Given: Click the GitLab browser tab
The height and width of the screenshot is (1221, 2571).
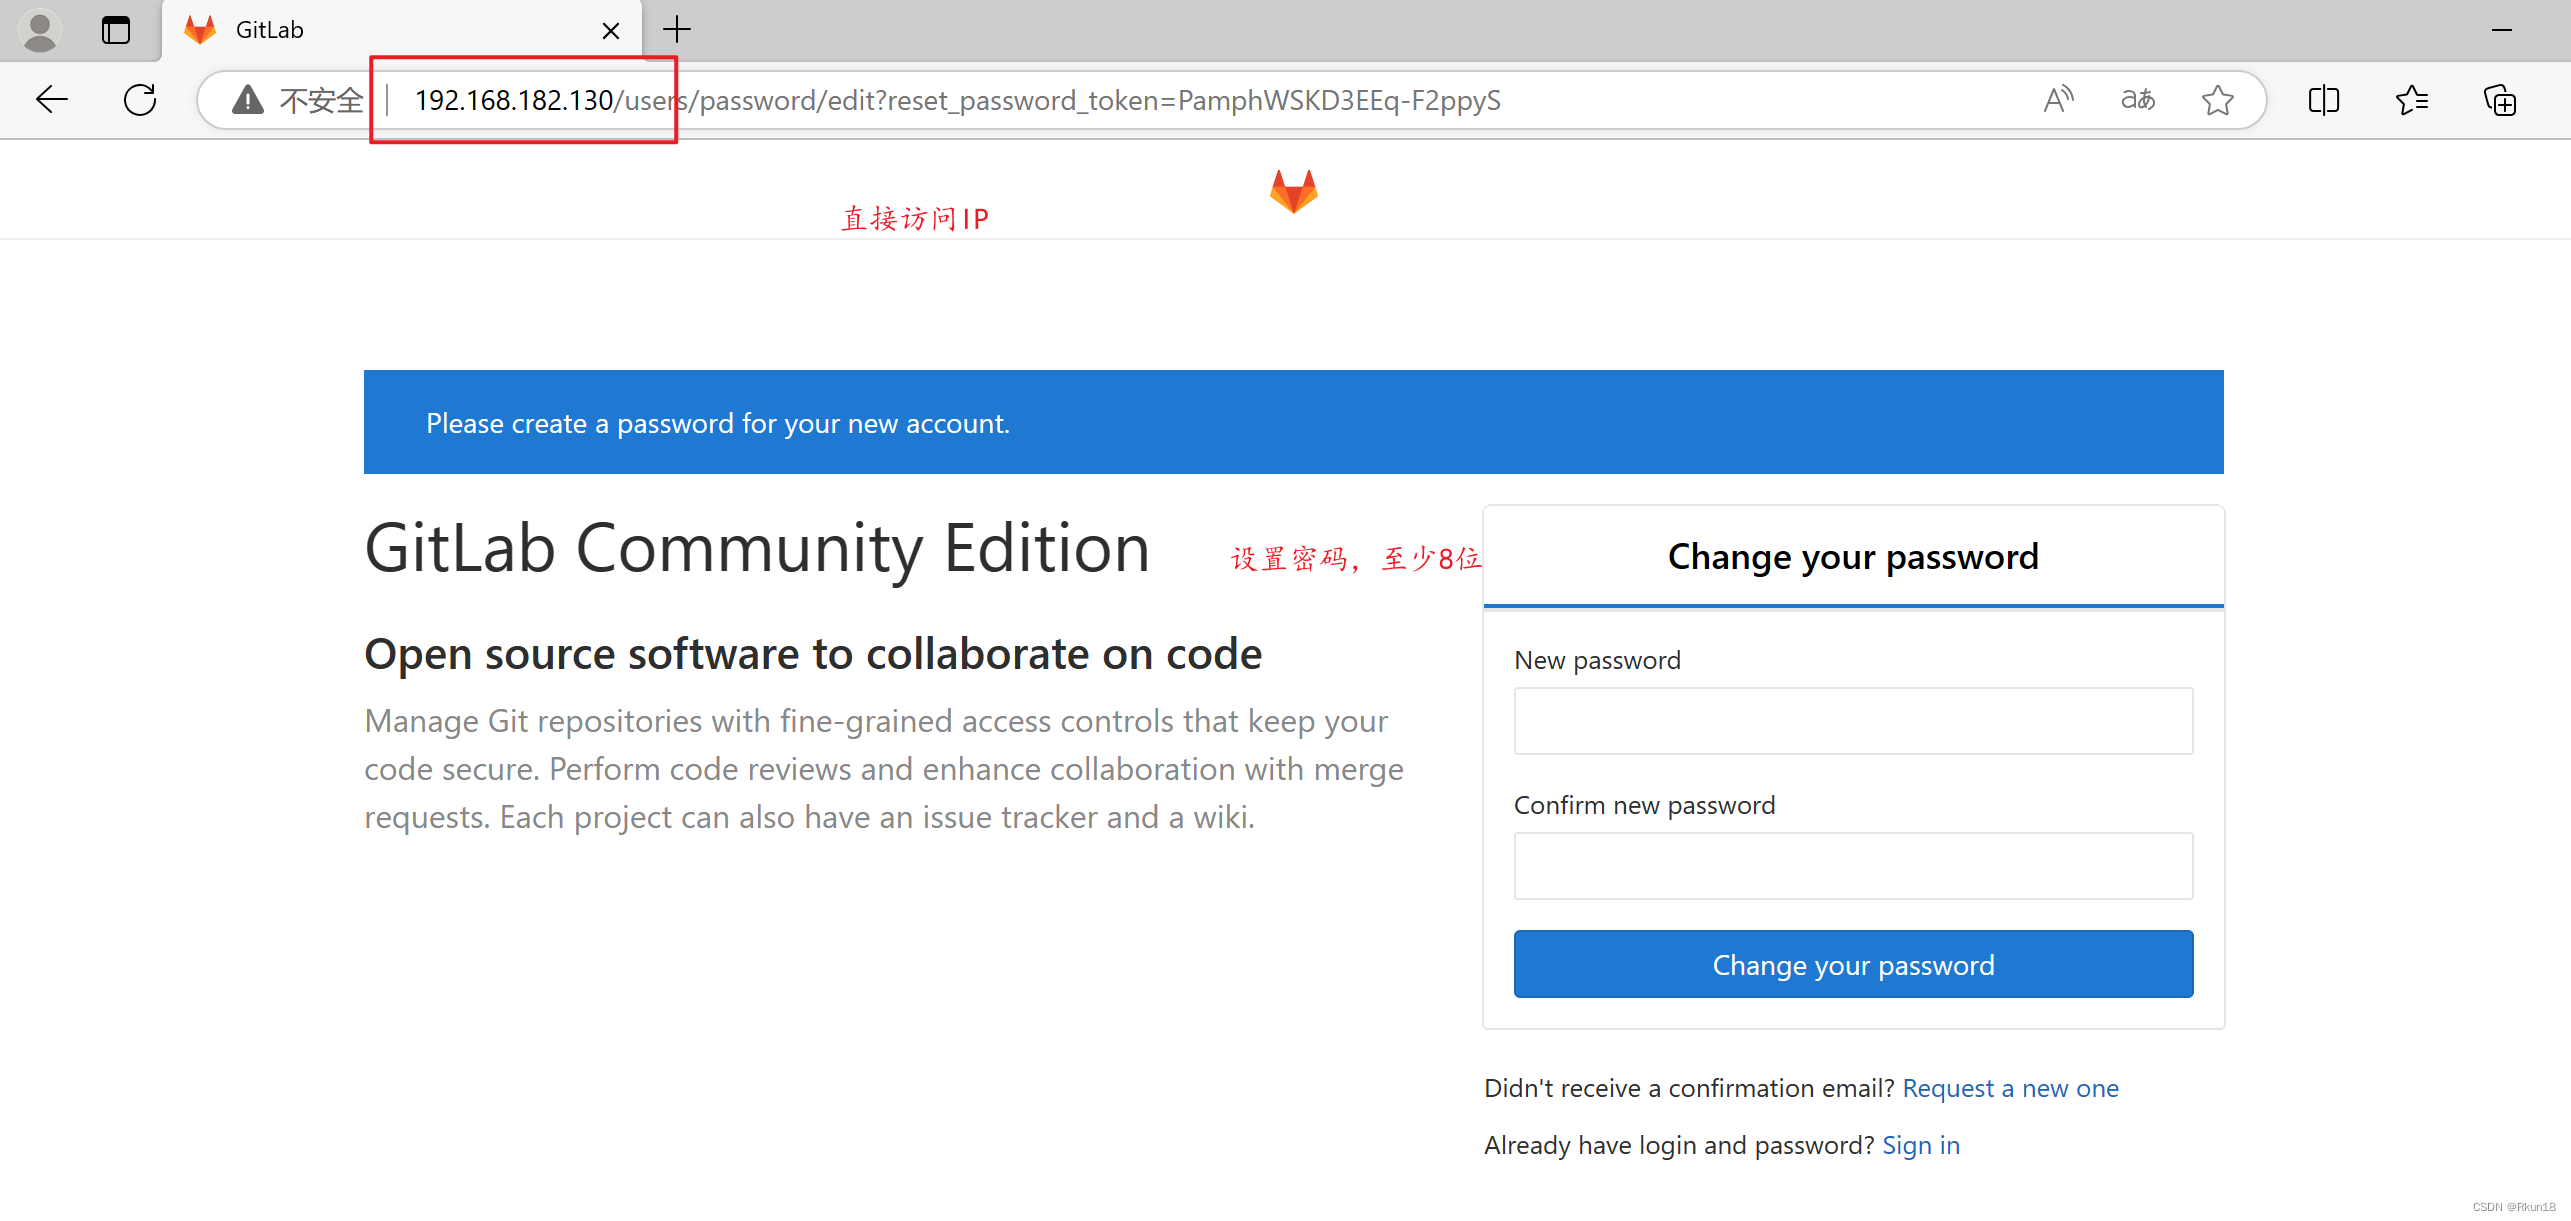Looking at the screenshot, I should [x=403, y=30].
